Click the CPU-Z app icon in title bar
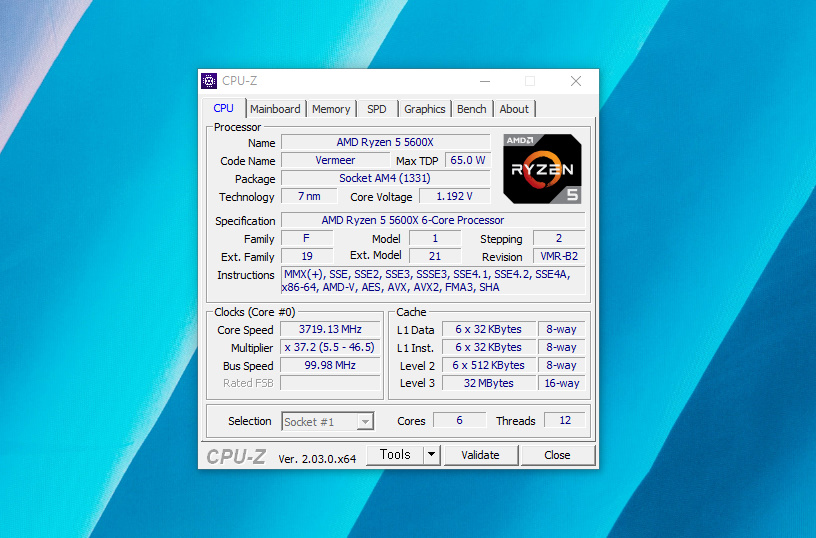Screen dimensions: 816x538 [209, 81]
